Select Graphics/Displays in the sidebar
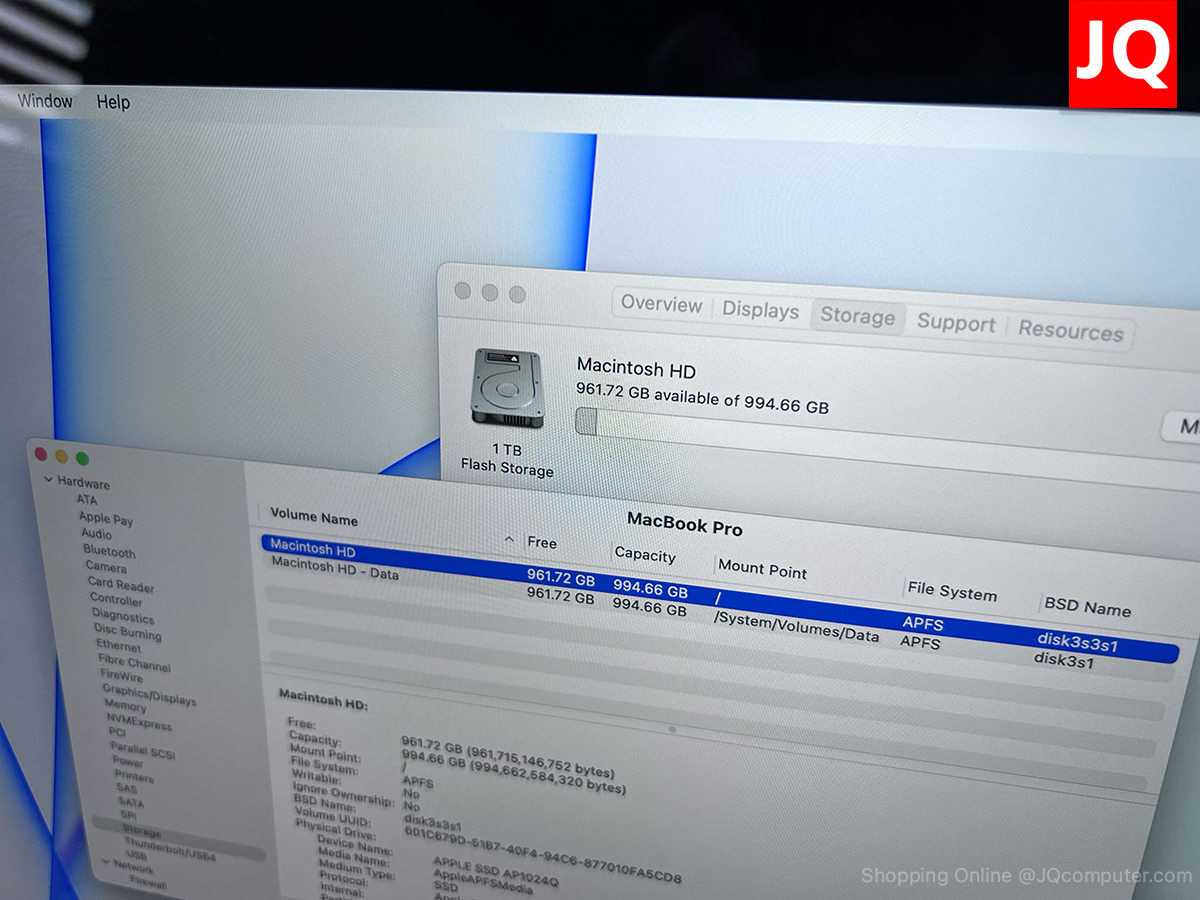Viewport: 1200px width, 900px height. click(149, 695)
